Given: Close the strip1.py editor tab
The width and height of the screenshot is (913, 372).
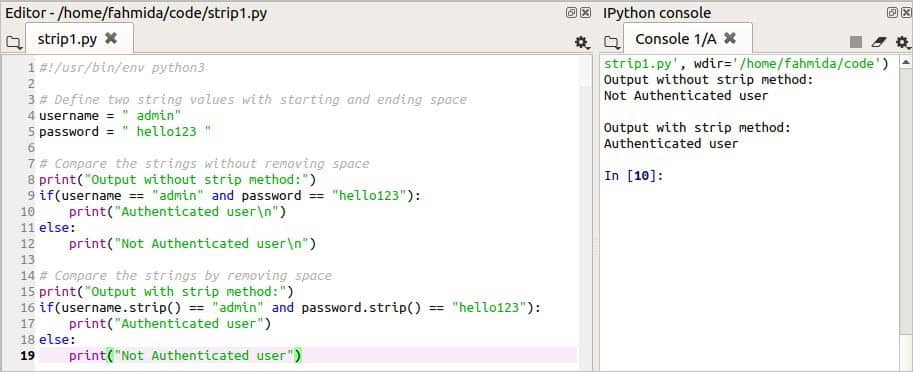Looking at the screenshot, I should 111,38.
